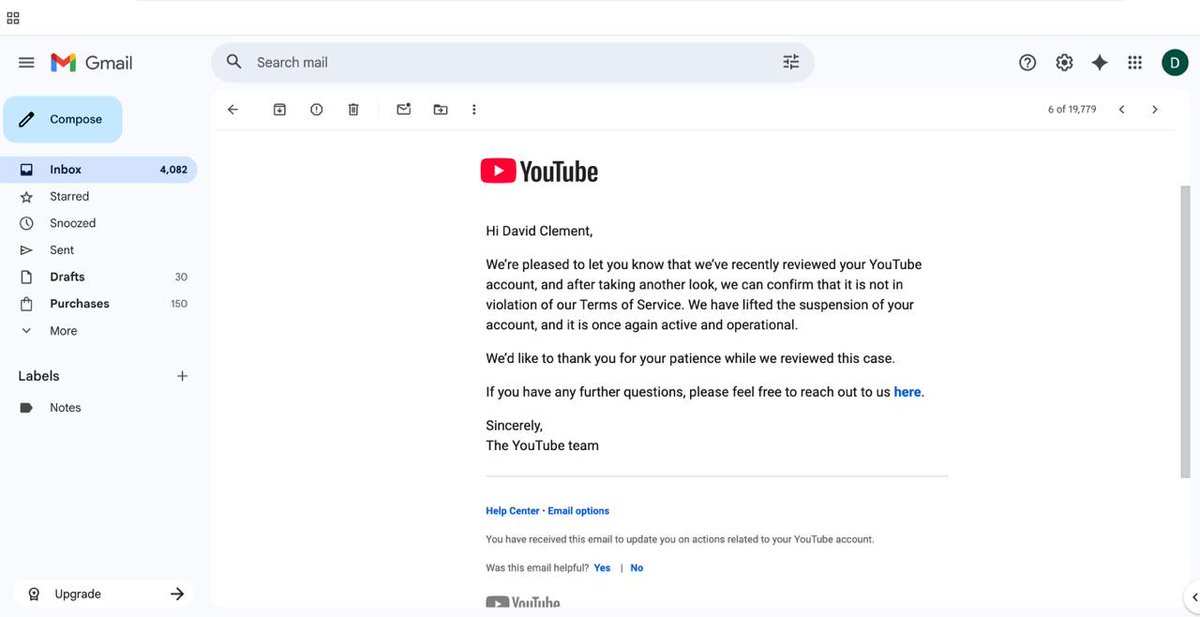Click the Gmail logo
1200x617 pixels.
pyautogui.click(x=92, y=62)
